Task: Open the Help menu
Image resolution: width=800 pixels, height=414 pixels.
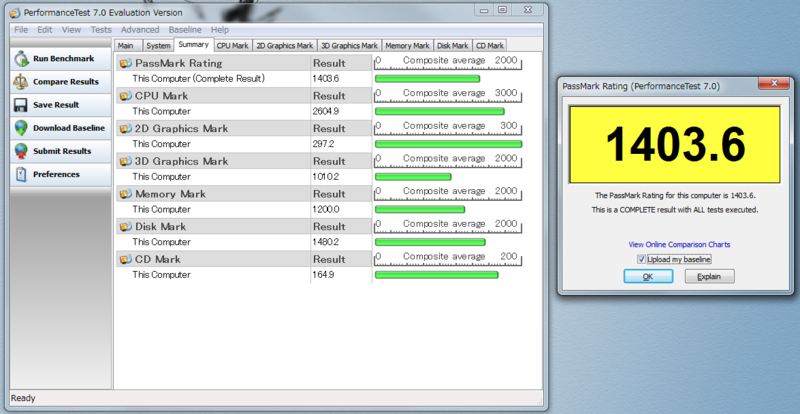Action: click(x=220, y=30)
